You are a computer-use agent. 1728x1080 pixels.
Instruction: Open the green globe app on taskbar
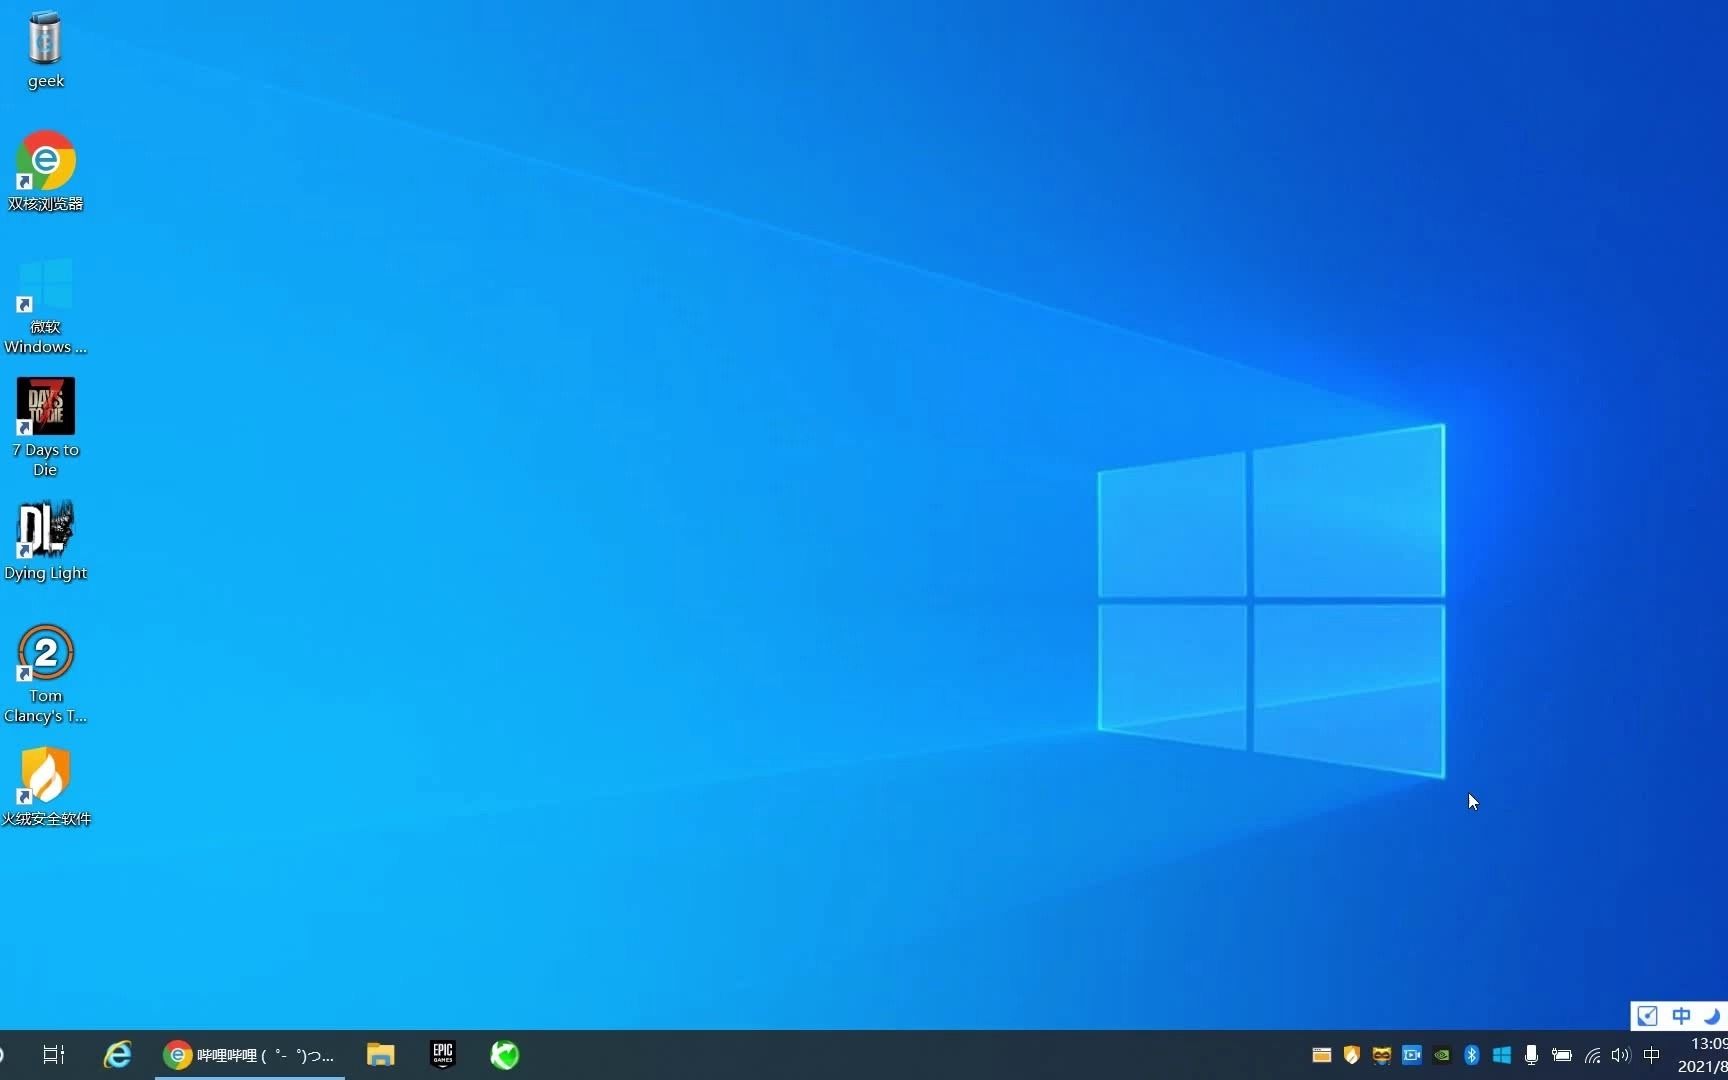point(505,1054)
